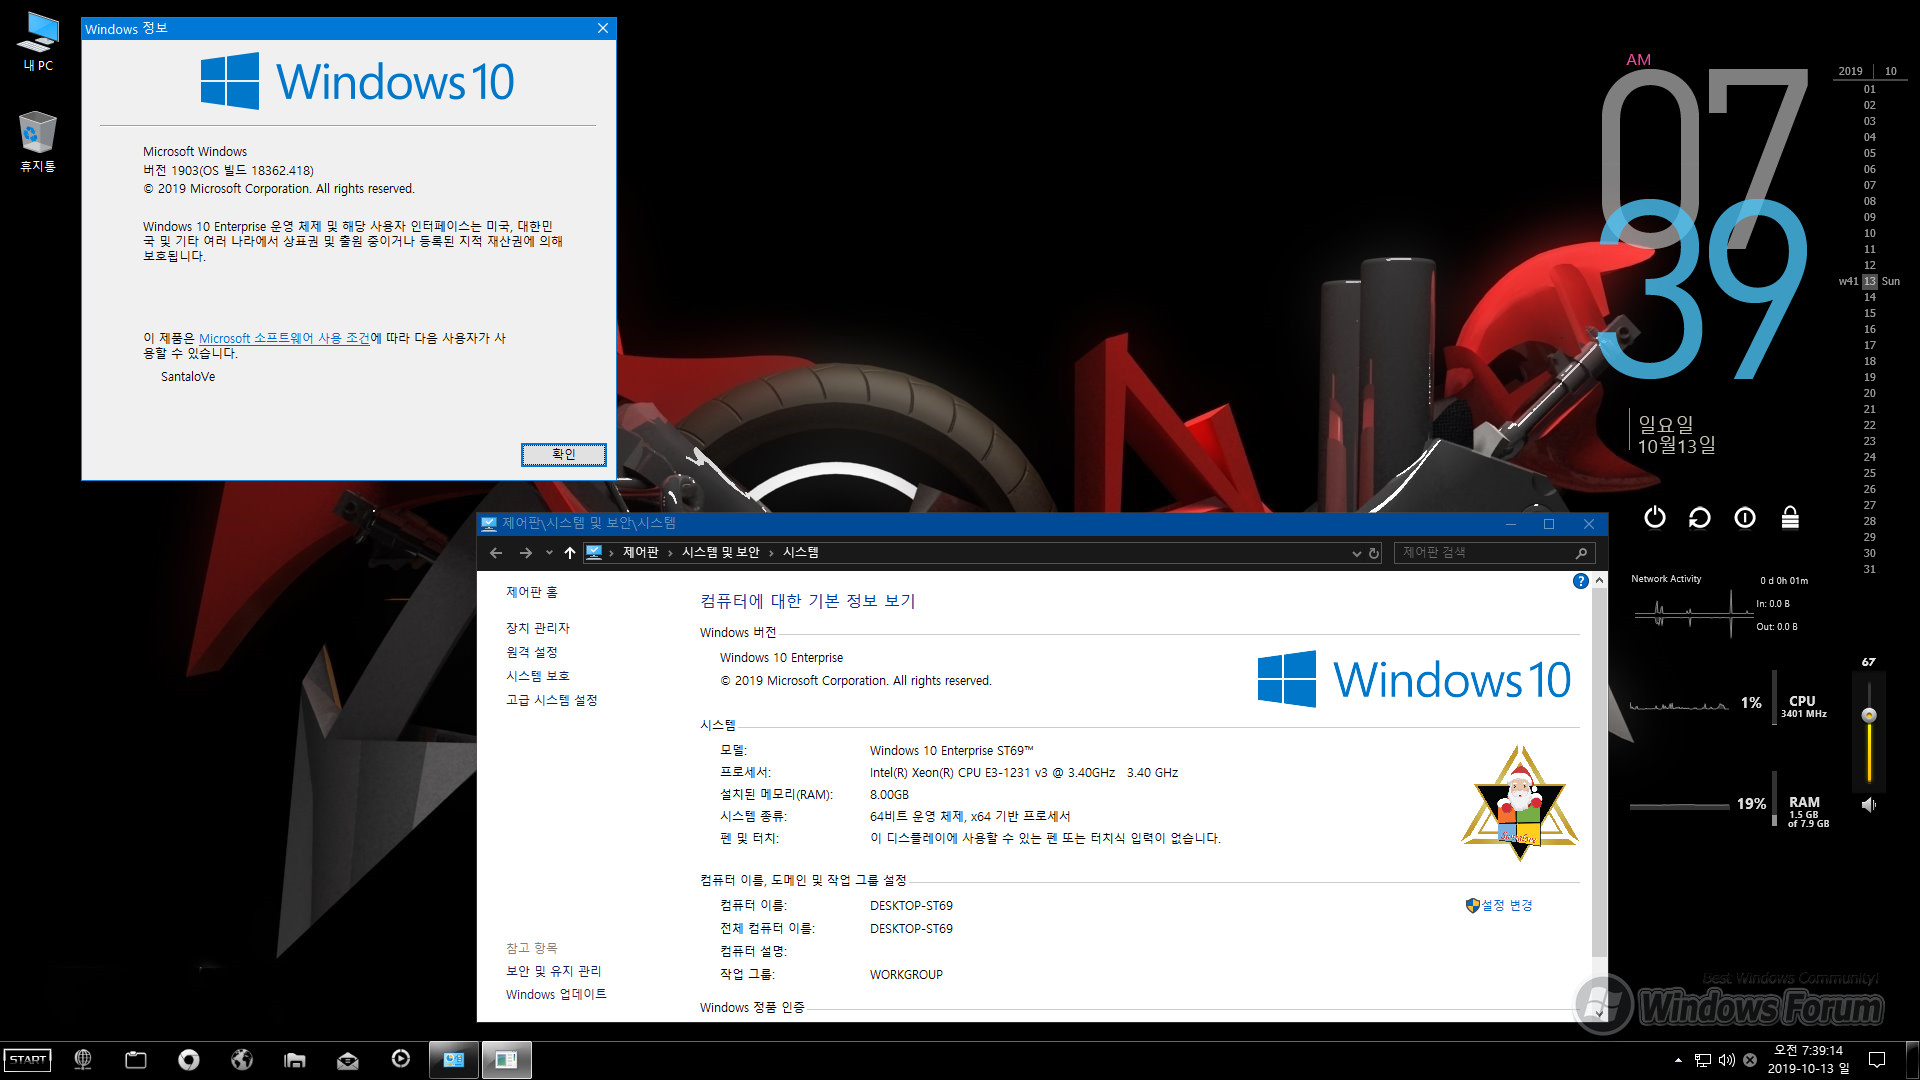Minimize the control panel system window
1920x1080 pixels.
point(1511,524)
